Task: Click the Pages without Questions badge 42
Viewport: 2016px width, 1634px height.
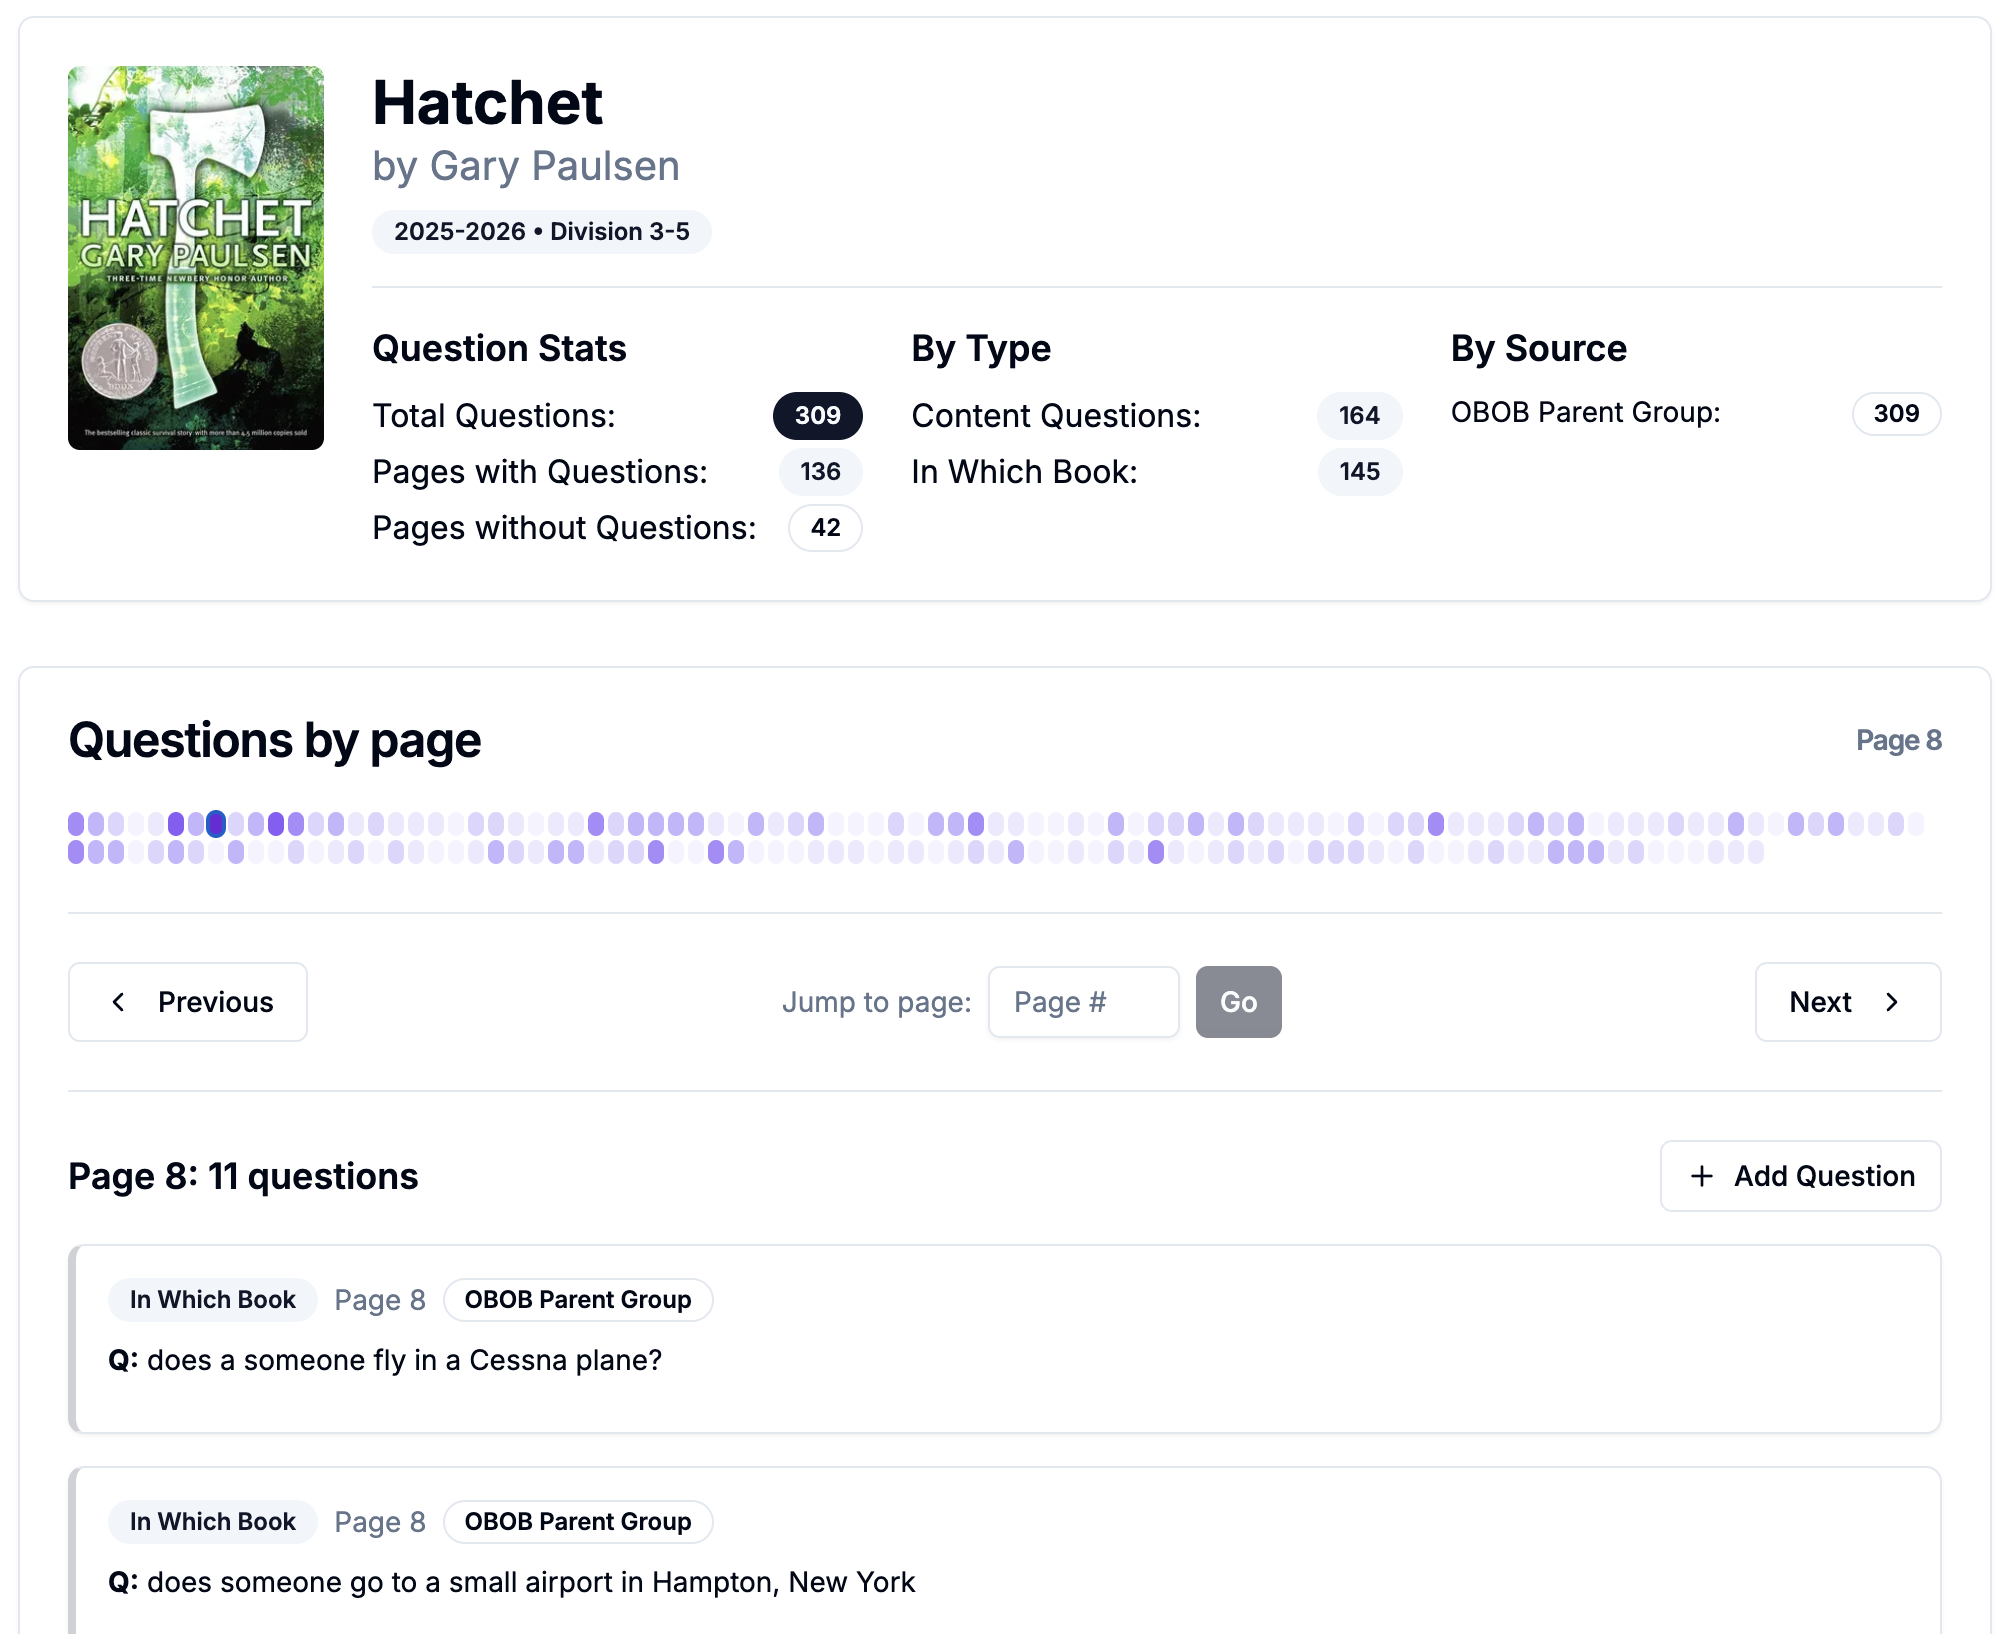Action: pyautogui.click(x=824, y=528)
